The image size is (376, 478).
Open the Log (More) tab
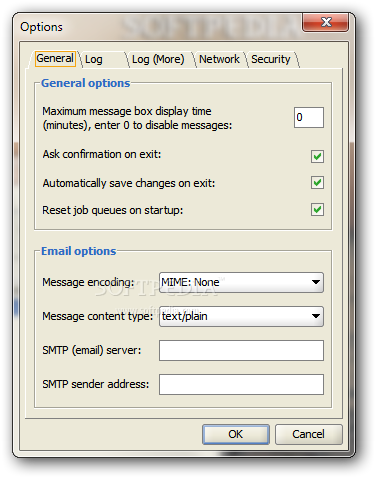coord(158,59)
